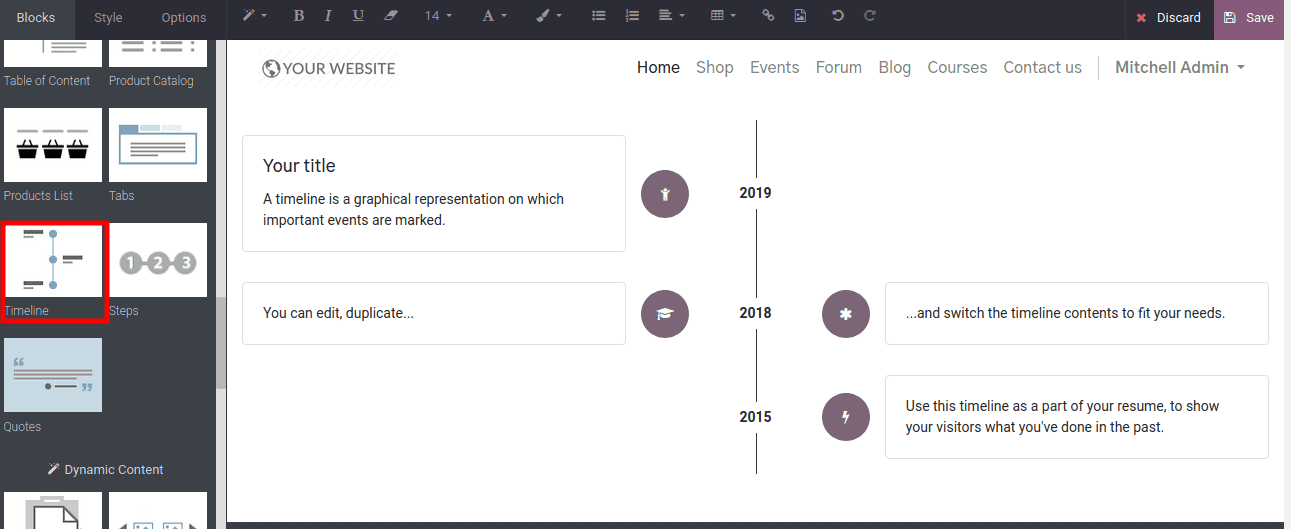Open the Blog menu item
Screen dimensions: 1291x529
894,67
